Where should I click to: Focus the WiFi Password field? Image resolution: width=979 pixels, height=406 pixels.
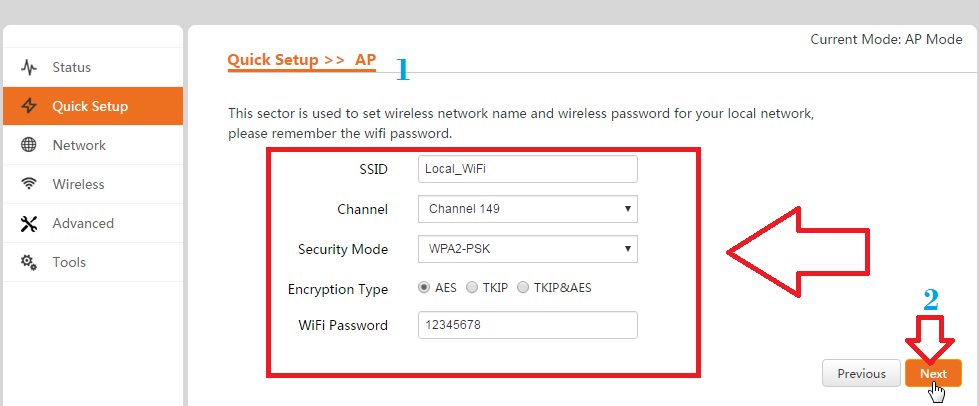click(x=527, y=325)
